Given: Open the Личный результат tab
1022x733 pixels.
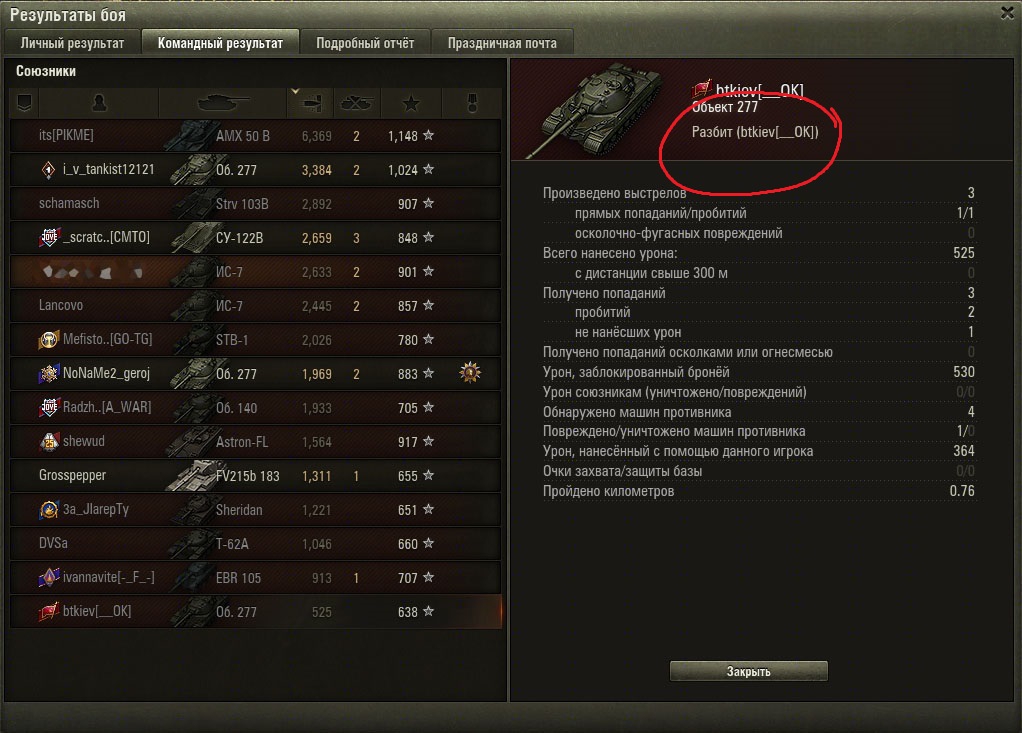Looking at the screenshot, I should click(72, 43).
